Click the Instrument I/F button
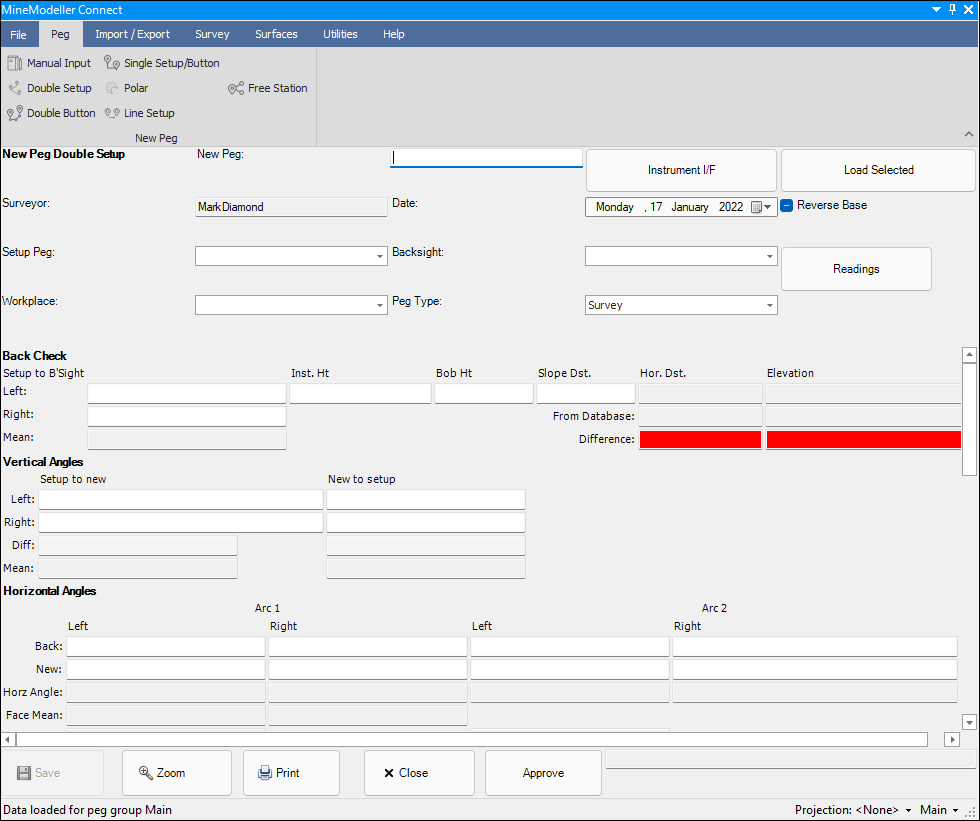Image resolution: width=980 pixels, height=821 pixels. [x=681, y=170]
